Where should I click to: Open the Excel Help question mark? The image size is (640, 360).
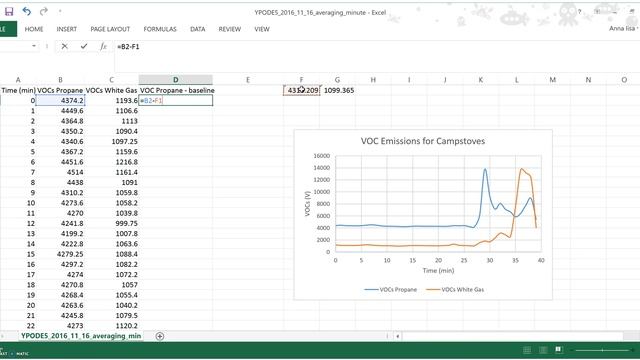click(x=579, y=12)
